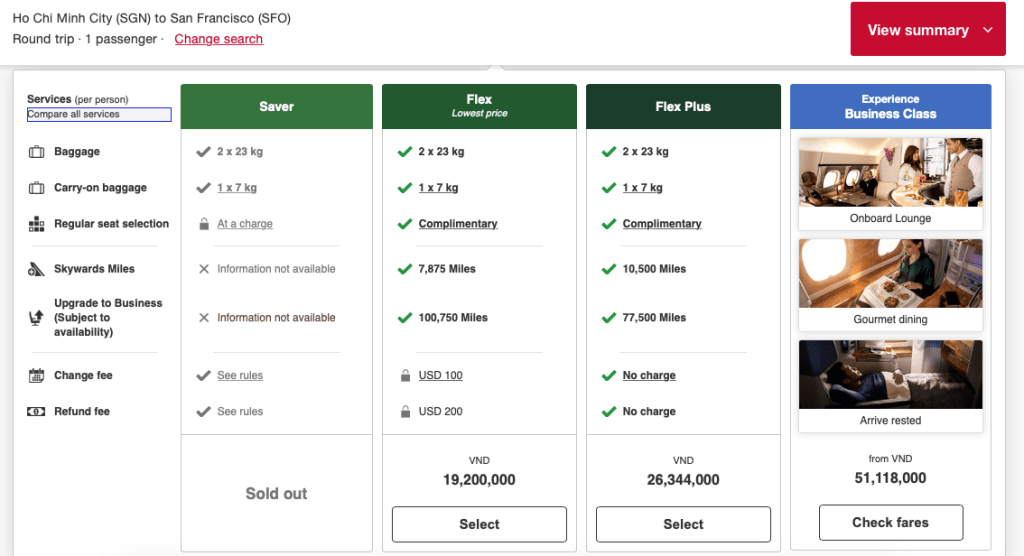Click the Change fee calendar icon
Viewport: 1024px width, 556px height.
click(37, 376)
